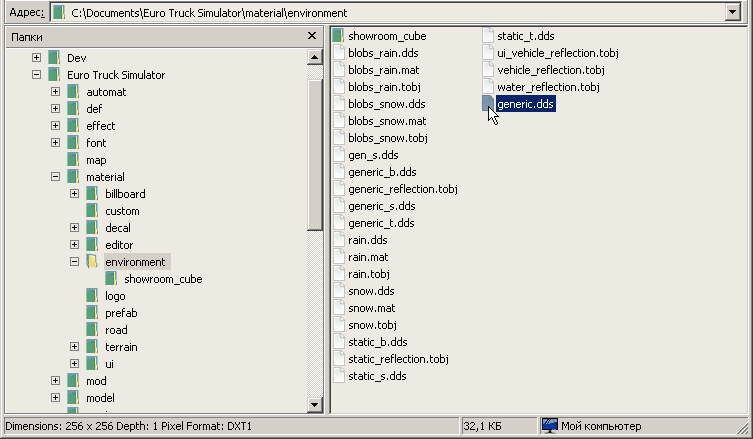
Task: Expand the font folder node
Action: tap(55, 143)
